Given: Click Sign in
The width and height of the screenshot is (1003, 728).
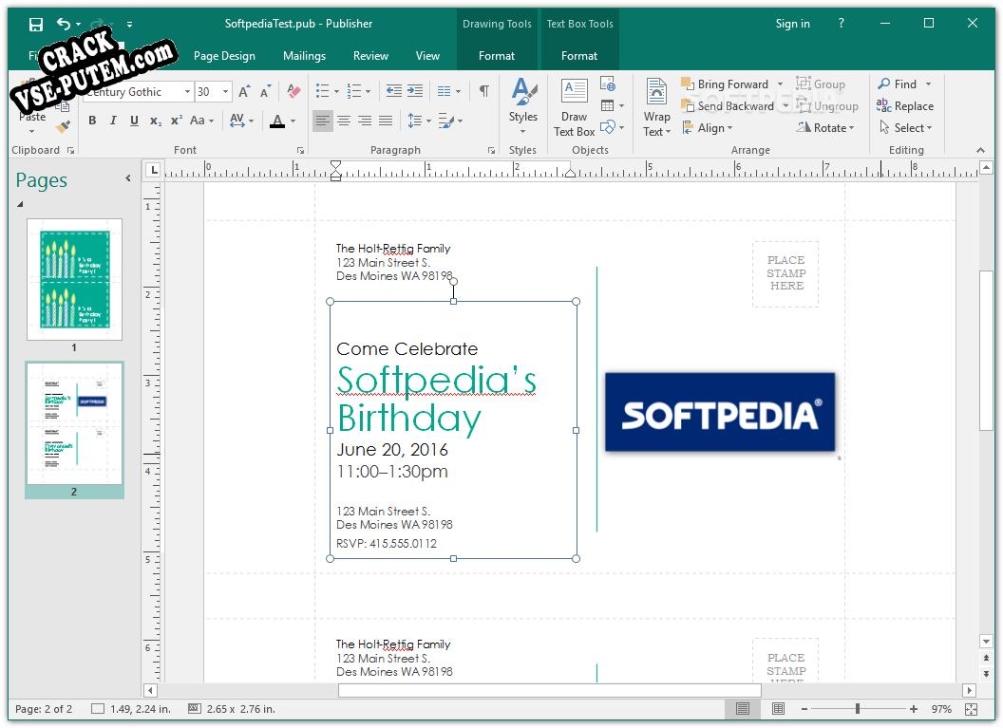Looking at the screenshot, I should coord(793,24).
